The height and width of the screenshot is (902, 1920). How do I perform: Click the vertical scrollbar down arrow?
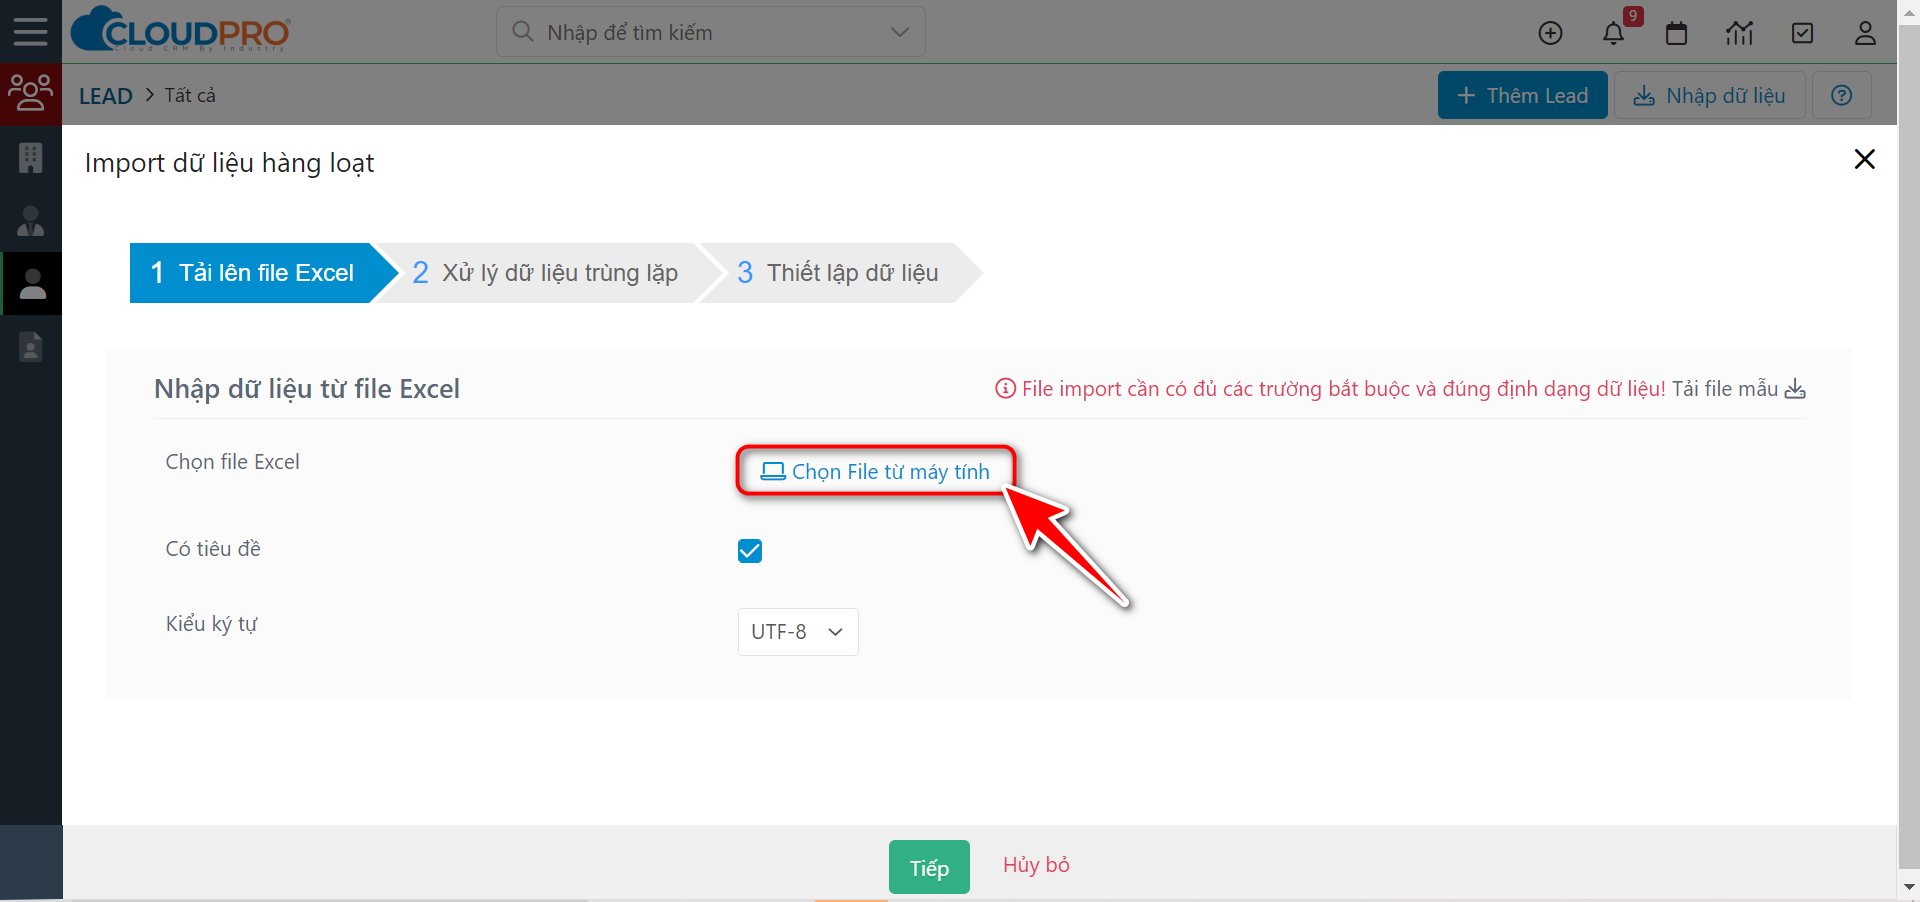pos(1909,886)
